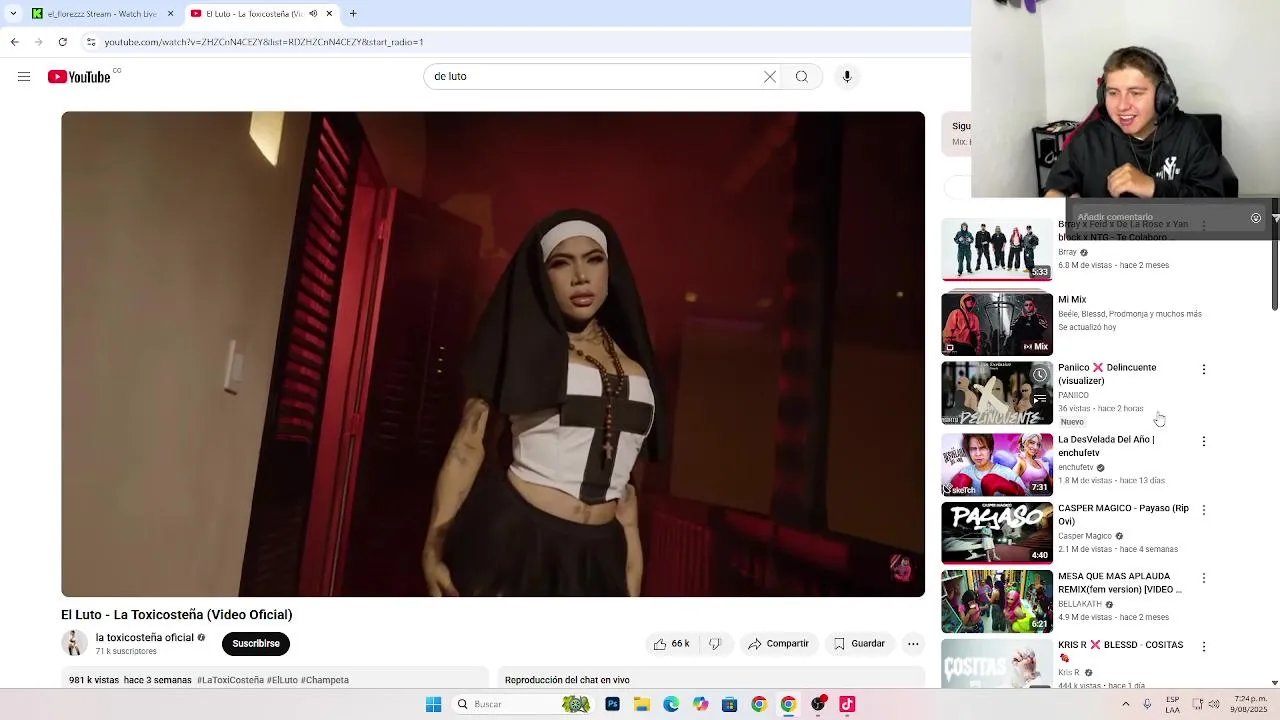
Task: Clear the search box with the X
Action: 770,77
